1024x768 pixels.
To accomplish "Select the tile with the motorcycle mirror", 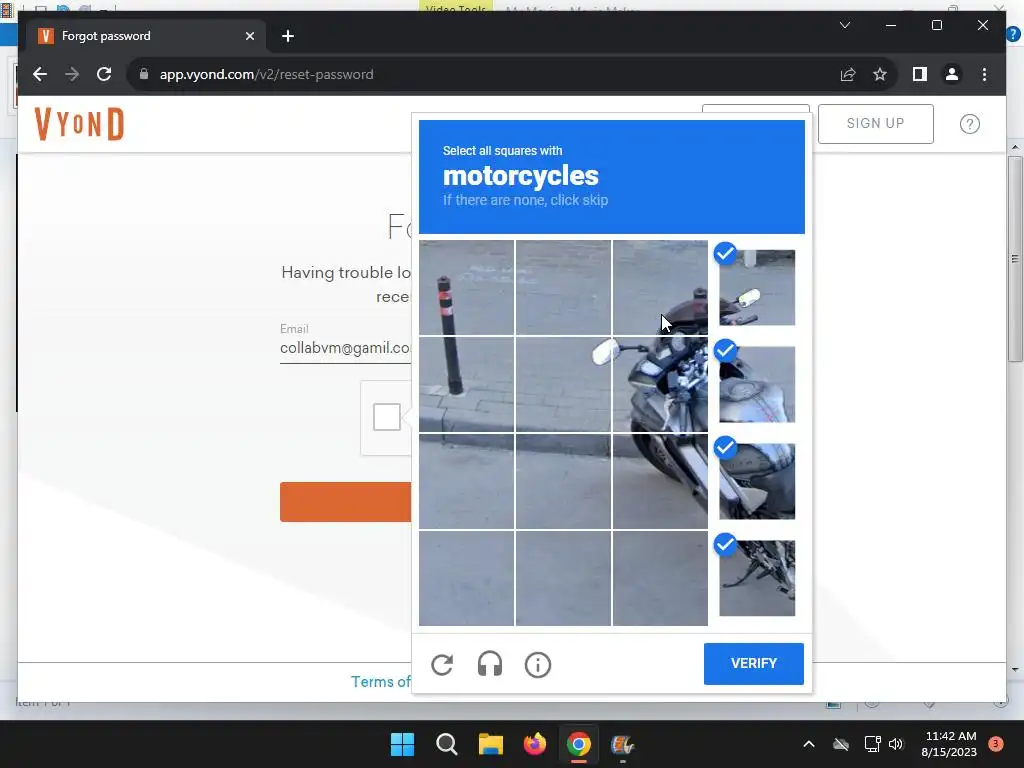I will point(563,384).
